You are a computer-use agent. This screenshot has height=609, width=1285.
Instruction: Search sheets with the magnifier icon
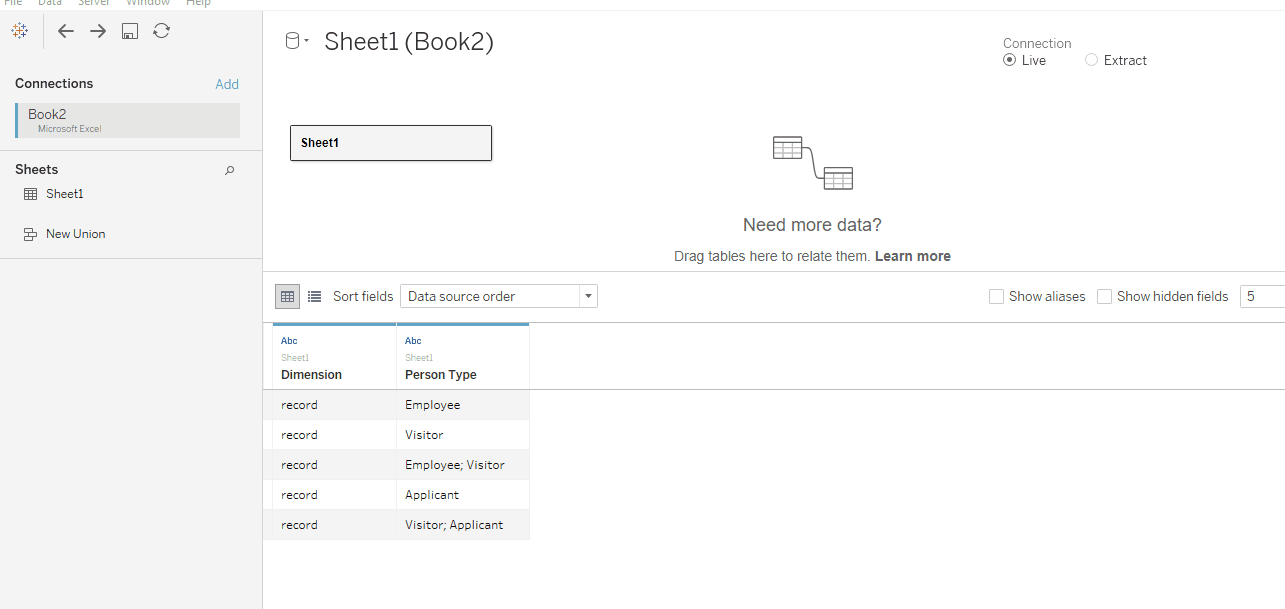tap(230, 170)
